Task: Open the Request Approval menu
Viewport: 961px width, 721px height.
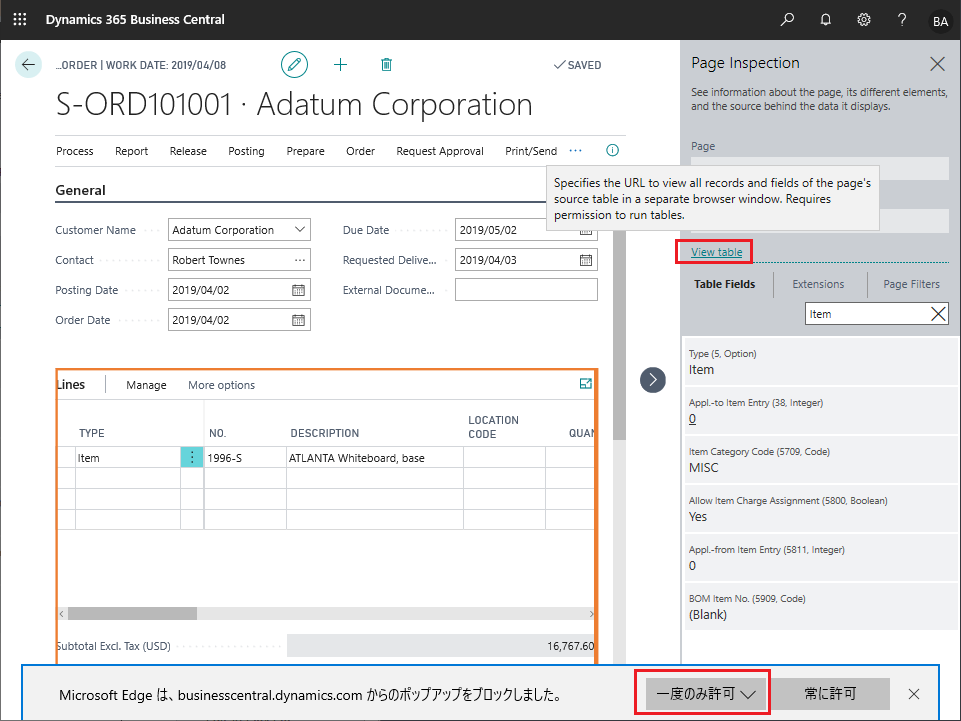Action: (x=440, y=151)
